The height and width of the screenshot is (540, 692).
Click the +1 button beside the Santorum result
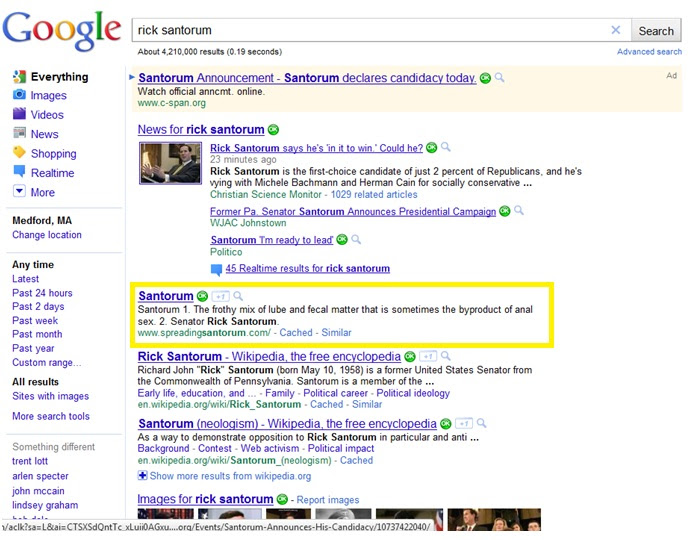point(220,296)
